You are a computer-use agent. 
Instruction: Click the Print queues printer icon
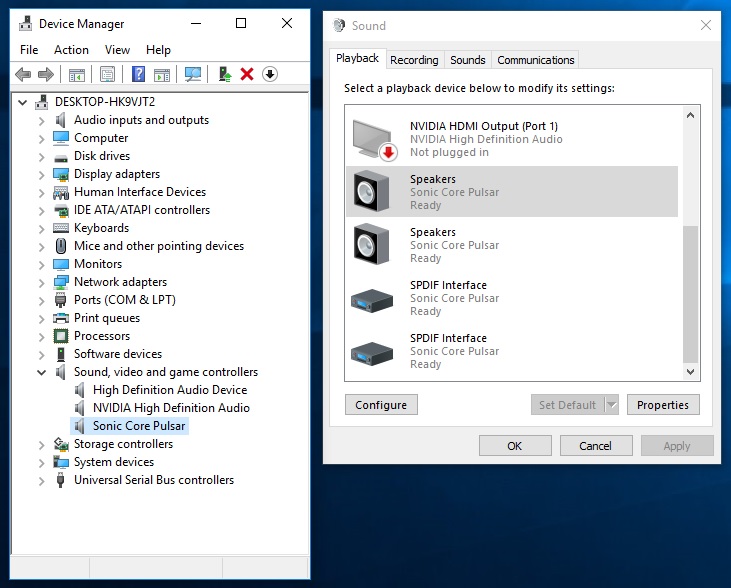pos(61,318)
